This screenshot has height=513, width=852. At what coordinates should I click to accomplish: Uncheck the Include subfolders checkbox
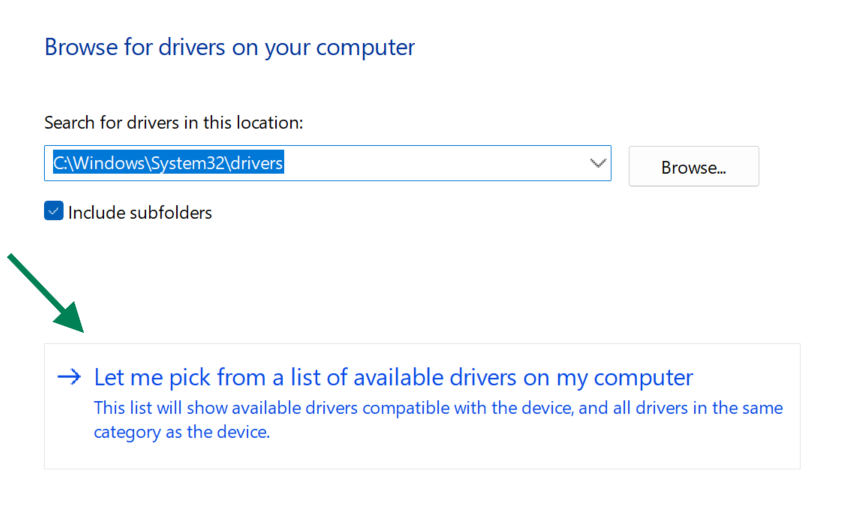coord(54,211)
